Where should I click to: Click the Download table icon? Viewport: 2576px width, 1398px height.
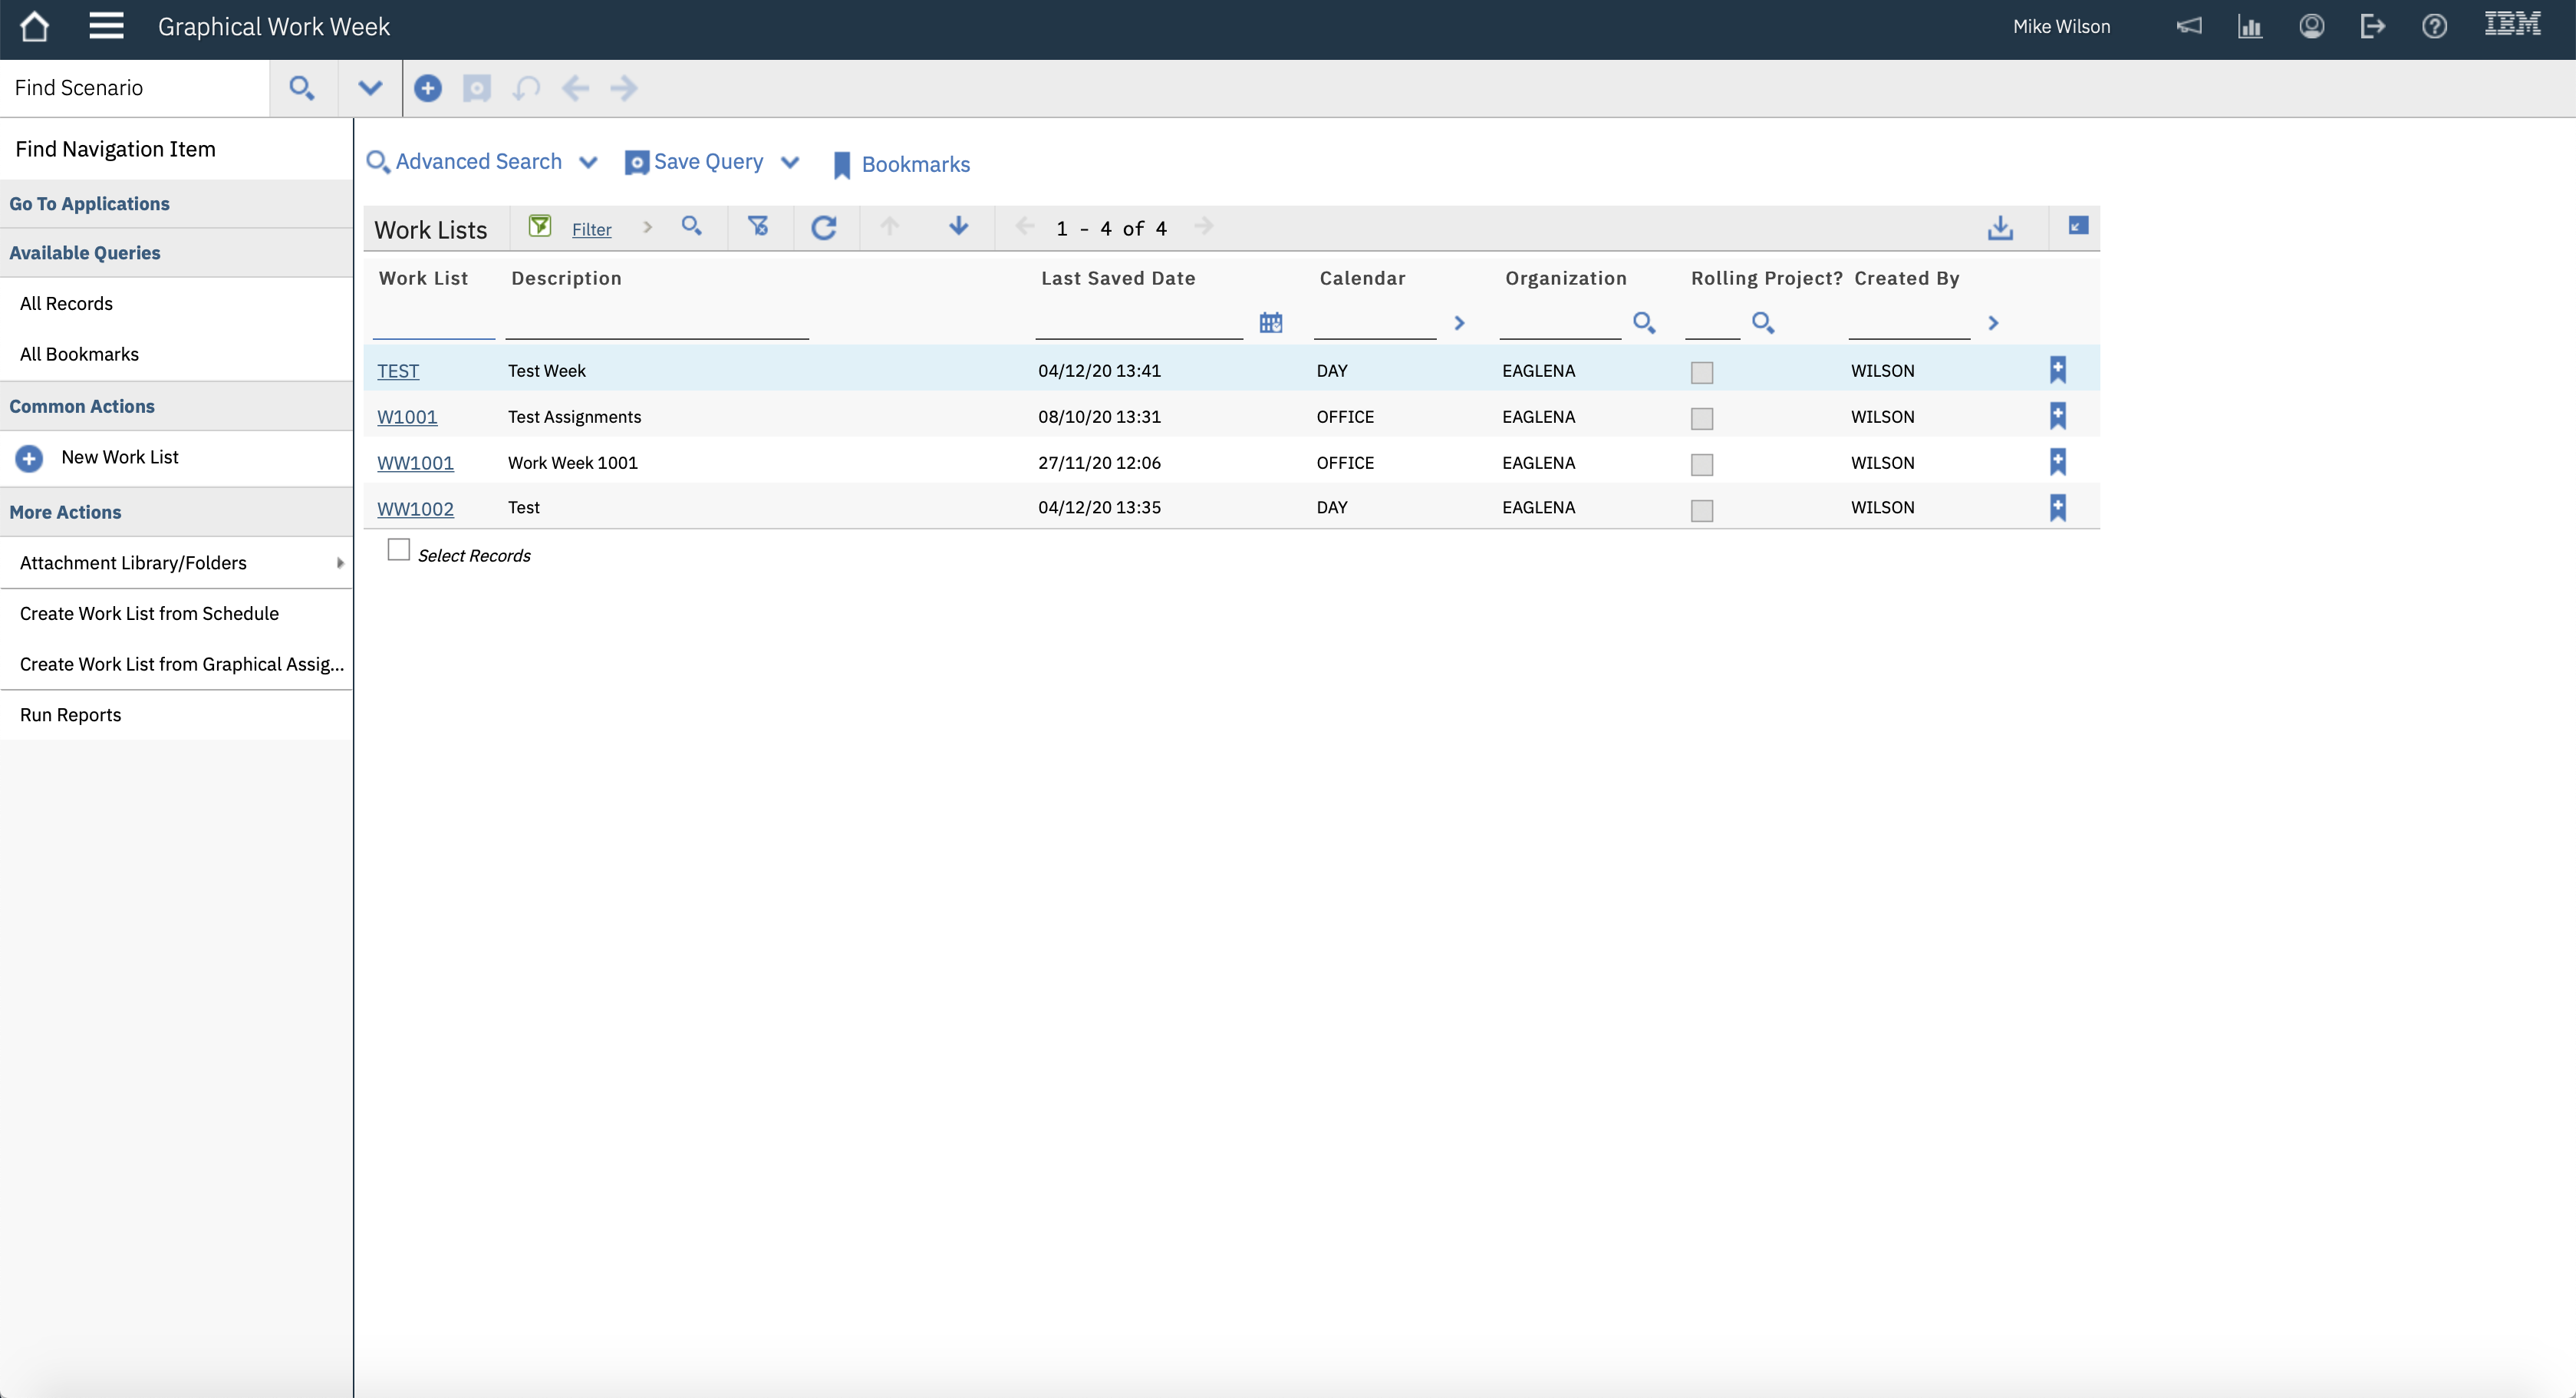click(2000, 228)
